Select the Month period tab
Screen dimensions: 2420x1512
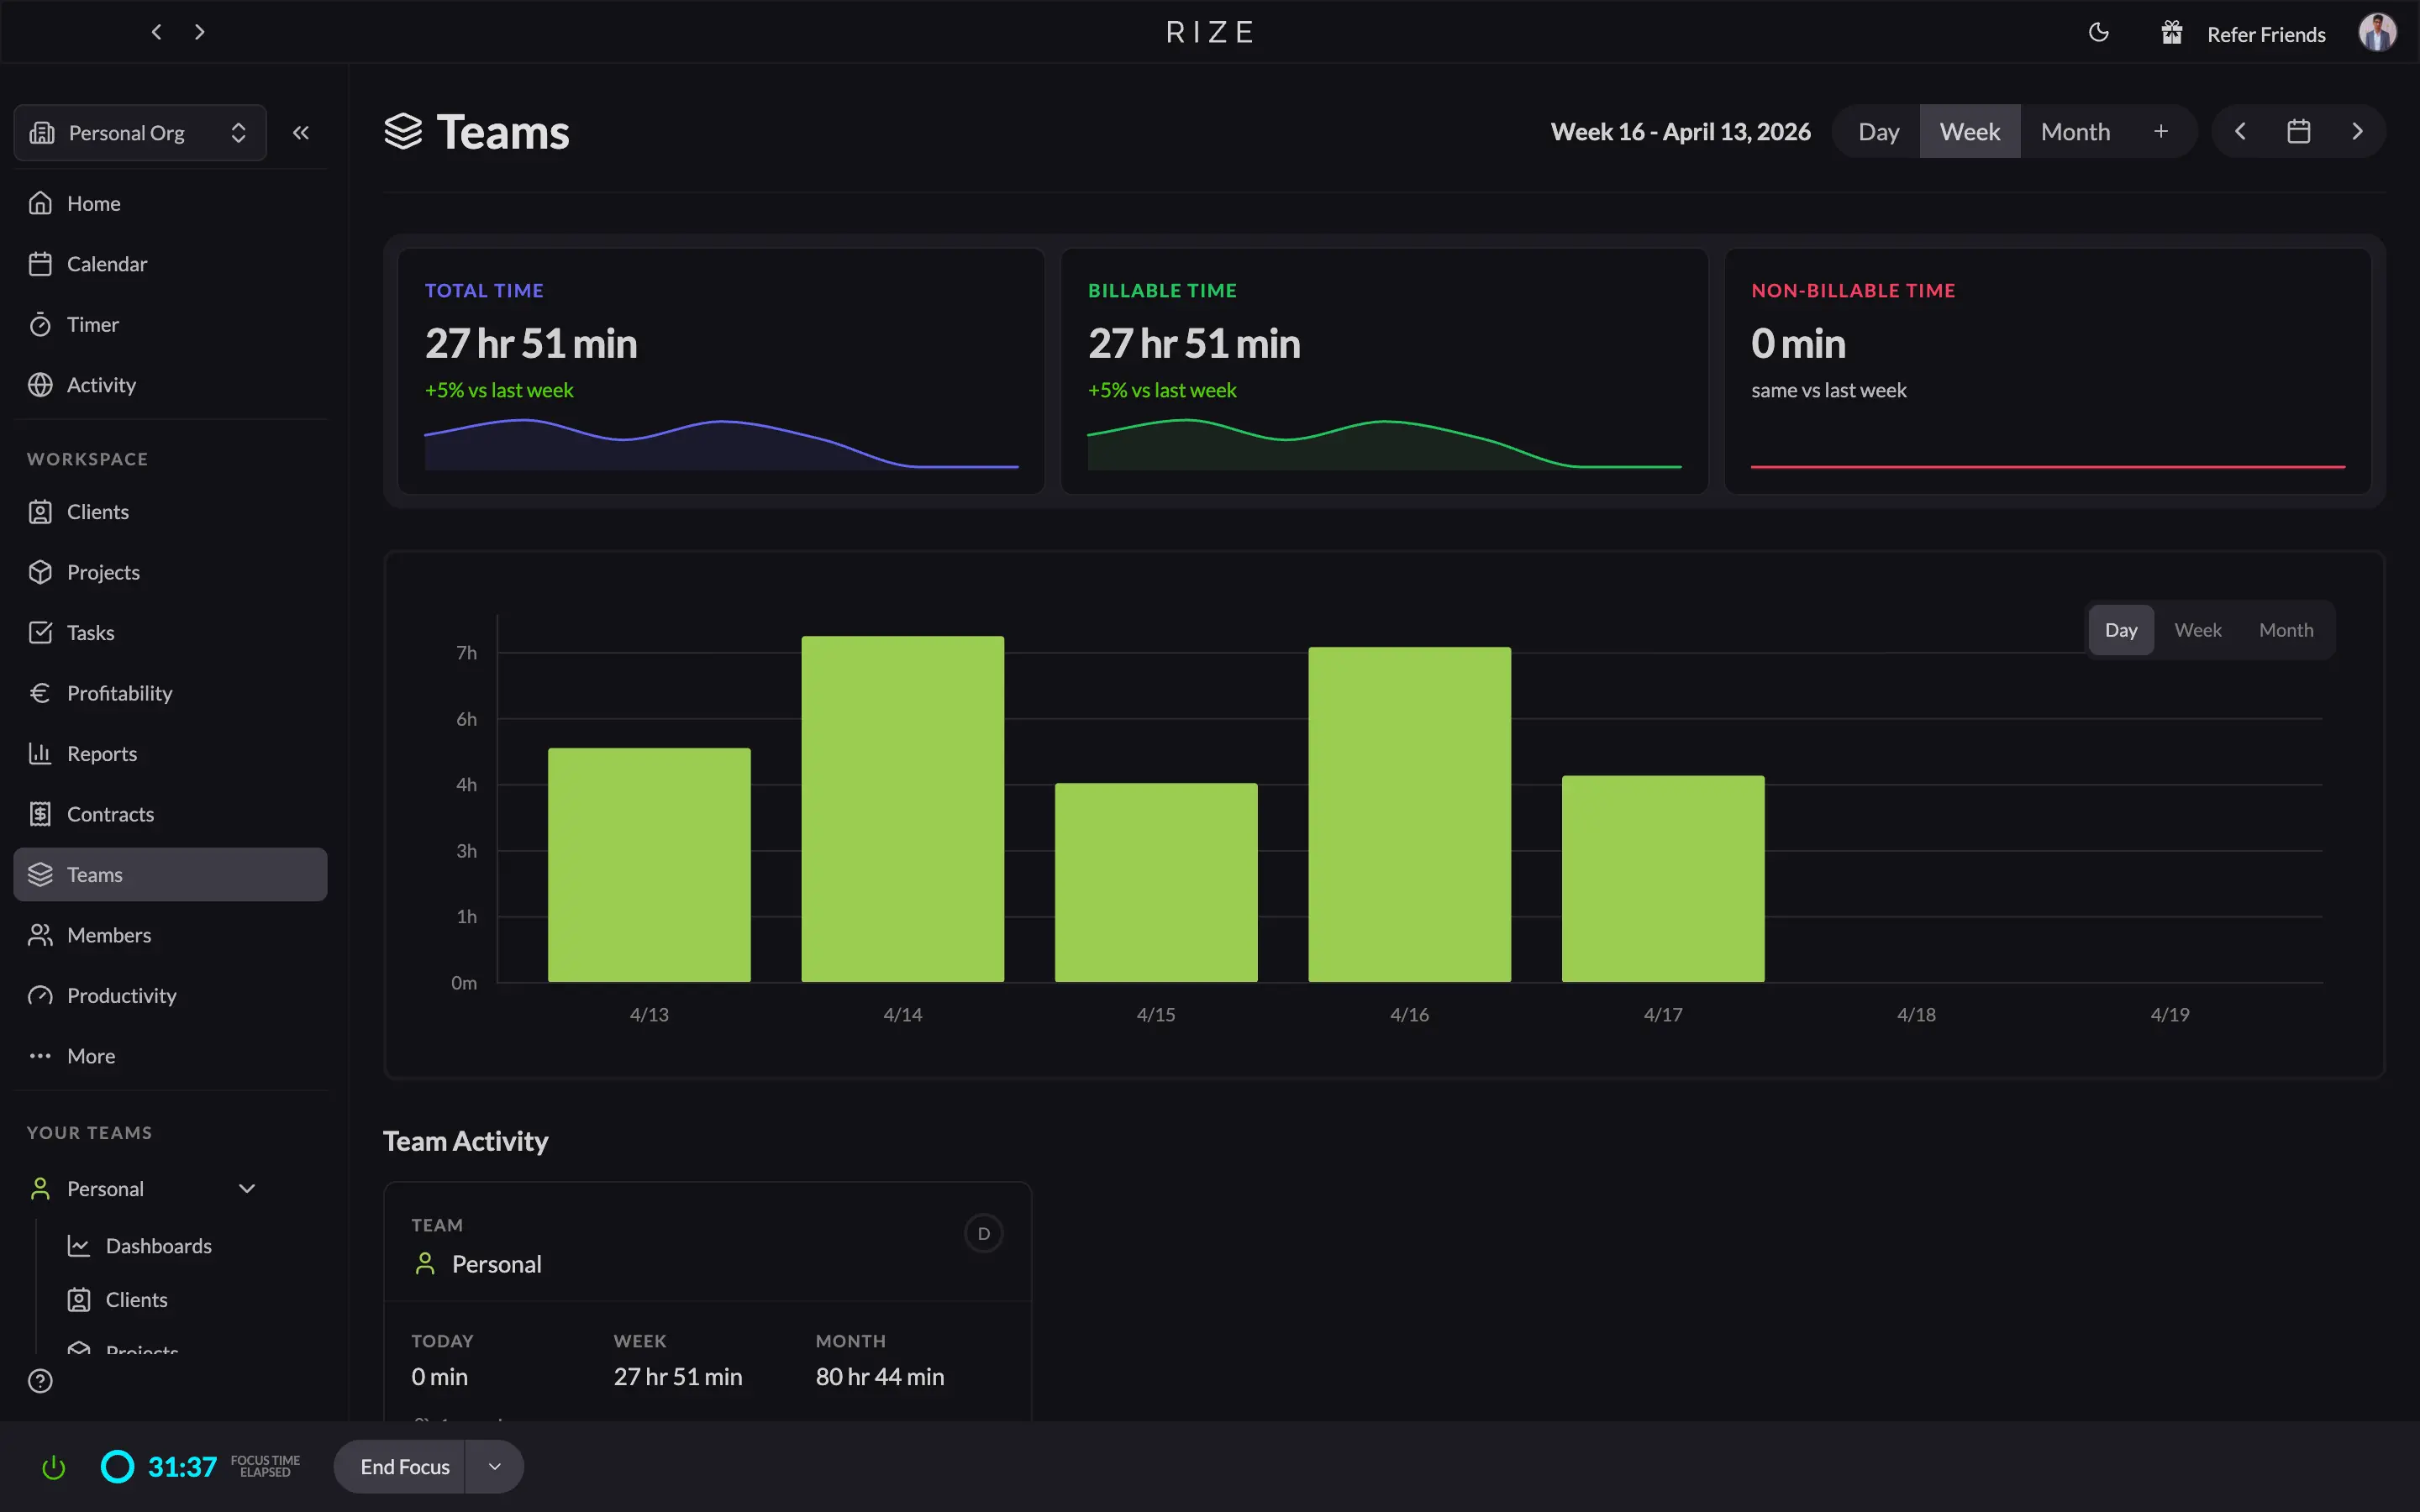tap(2075, 132)
